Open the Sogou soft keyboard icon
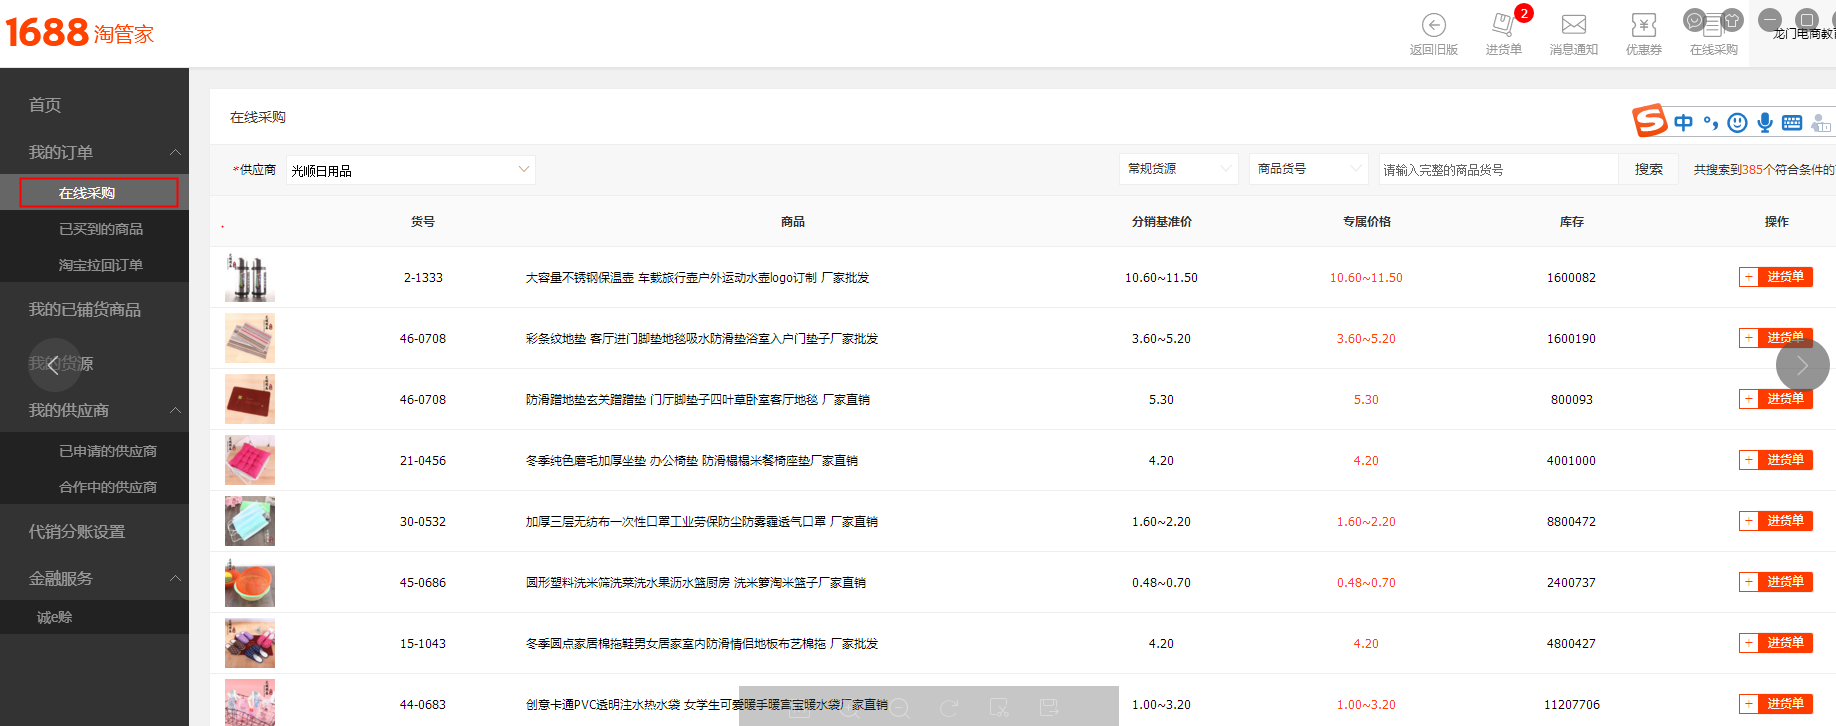 tap(1792, 123)
